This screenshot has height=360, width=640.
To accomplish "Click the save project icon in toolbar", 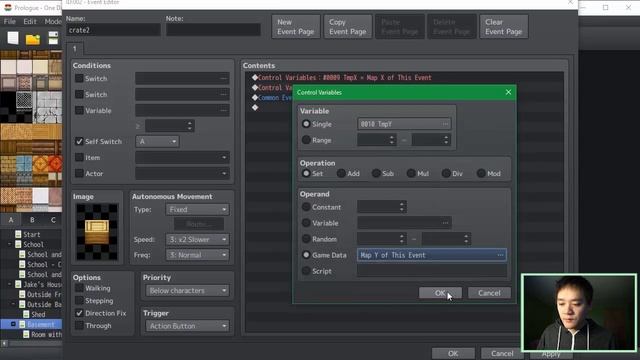I will click(53, 38).
